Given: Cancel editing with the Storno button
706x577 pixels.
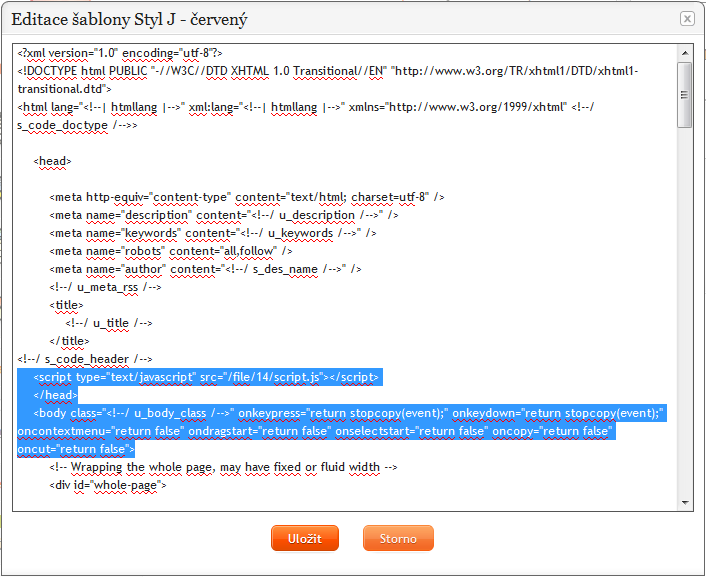Looking at the screenshot, I should [x=398, y=538].
